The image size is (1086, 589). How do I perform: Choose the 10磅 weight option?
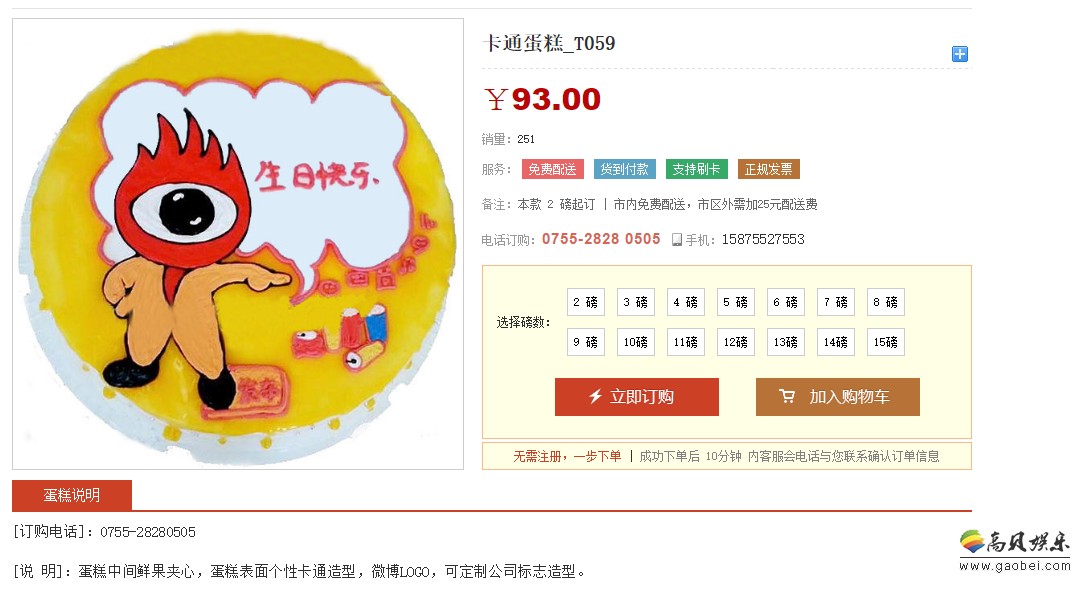click(636, 342)
